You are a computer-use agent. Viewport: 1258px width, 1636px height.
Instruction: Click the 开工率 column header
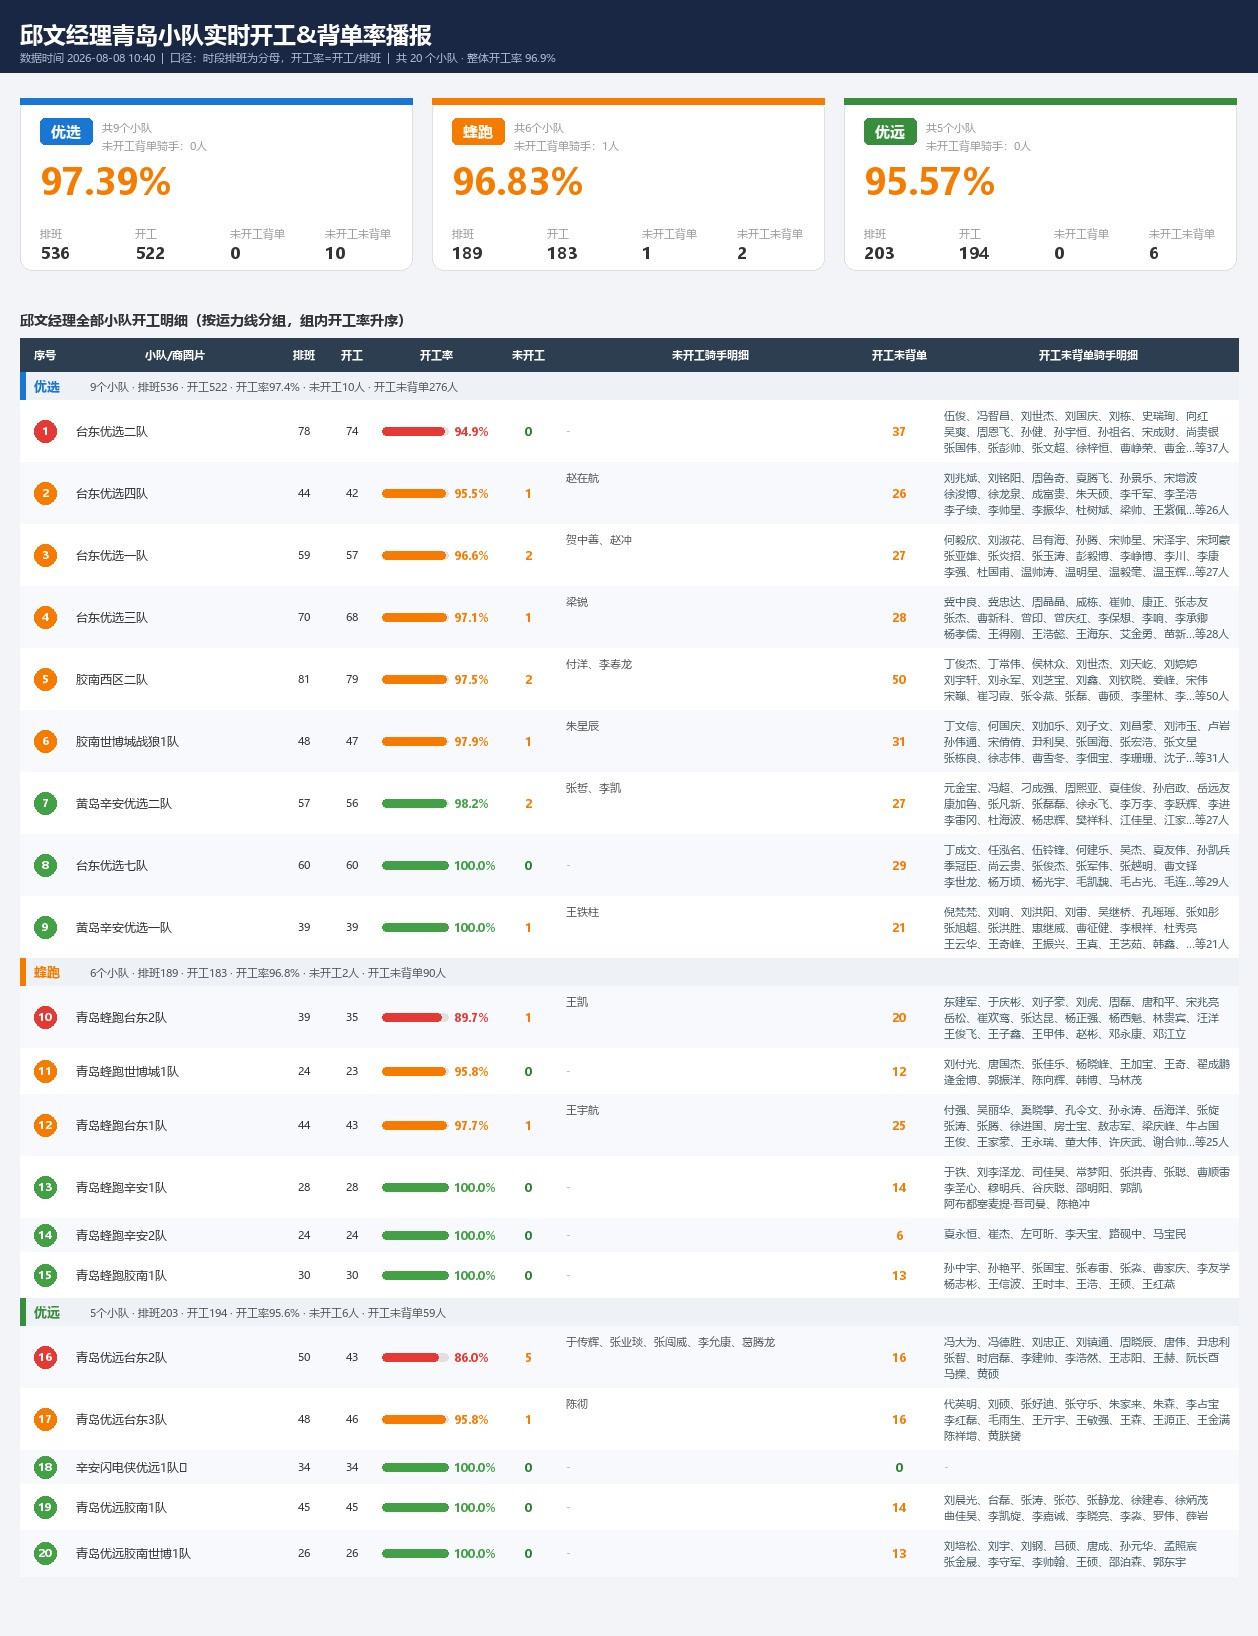click(x=436, y=355)
